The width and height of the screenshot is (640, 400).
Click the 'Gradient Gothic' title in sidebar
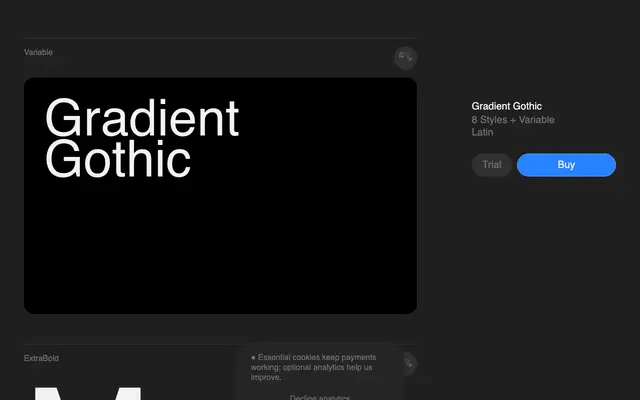(507, 106)
